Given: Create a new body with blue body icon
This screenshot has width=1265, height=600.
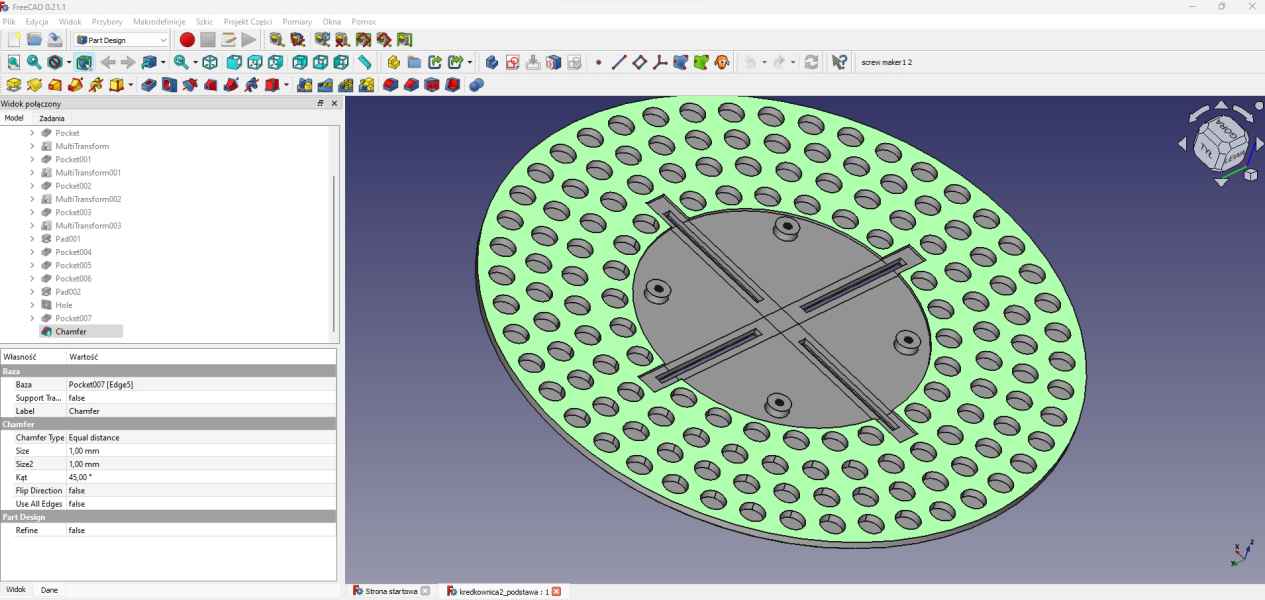Looking at the screenshot, I should (492, 62).
